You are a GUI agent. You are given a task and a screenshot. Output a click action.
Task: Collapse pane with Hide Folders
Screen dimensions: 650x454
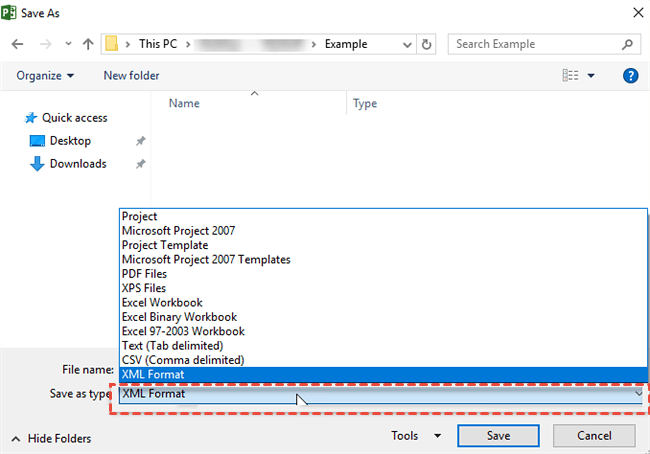click(x=51, y=439)
